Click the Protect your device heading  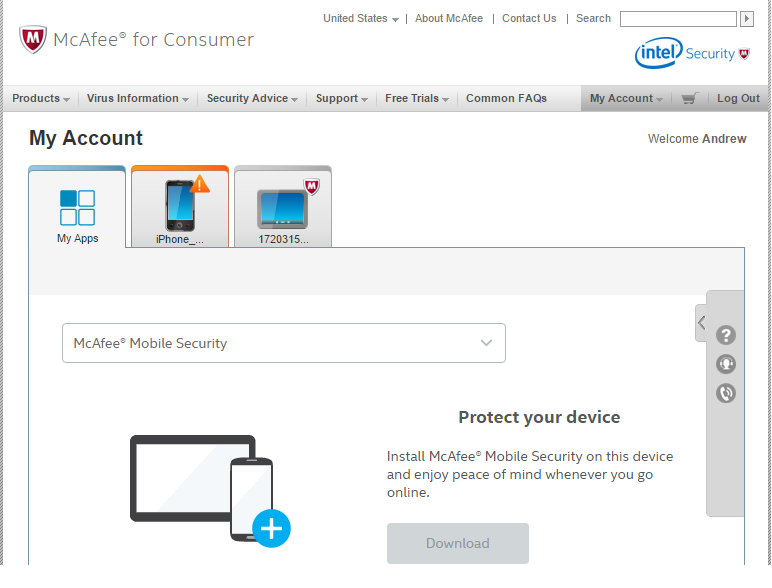(539, 418)
